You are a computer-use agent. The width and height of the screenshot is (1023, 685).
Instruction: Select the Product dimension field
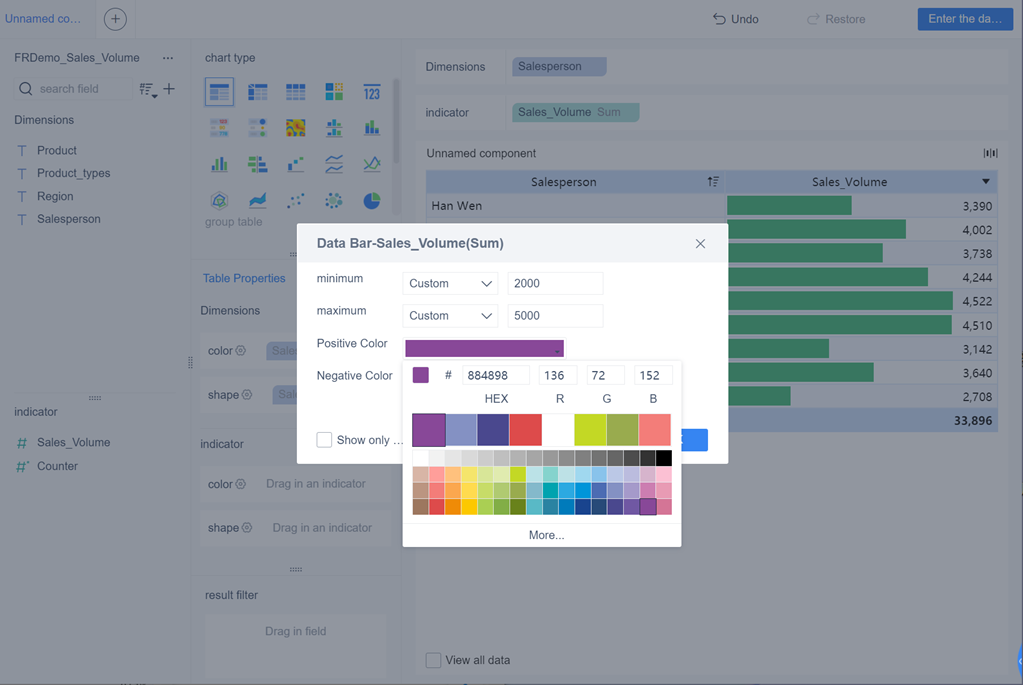click(x=57, y=151)
